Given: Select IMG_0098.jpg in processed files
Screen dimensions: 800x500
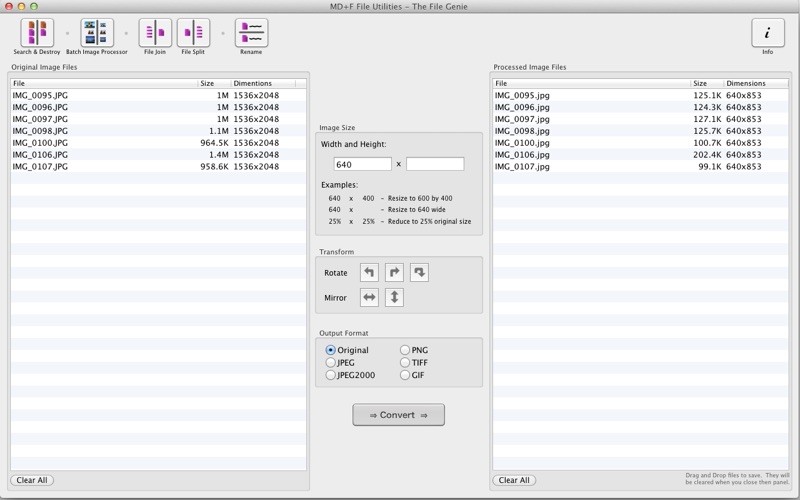Looking at the screenshot, I should tap(640, 131).
